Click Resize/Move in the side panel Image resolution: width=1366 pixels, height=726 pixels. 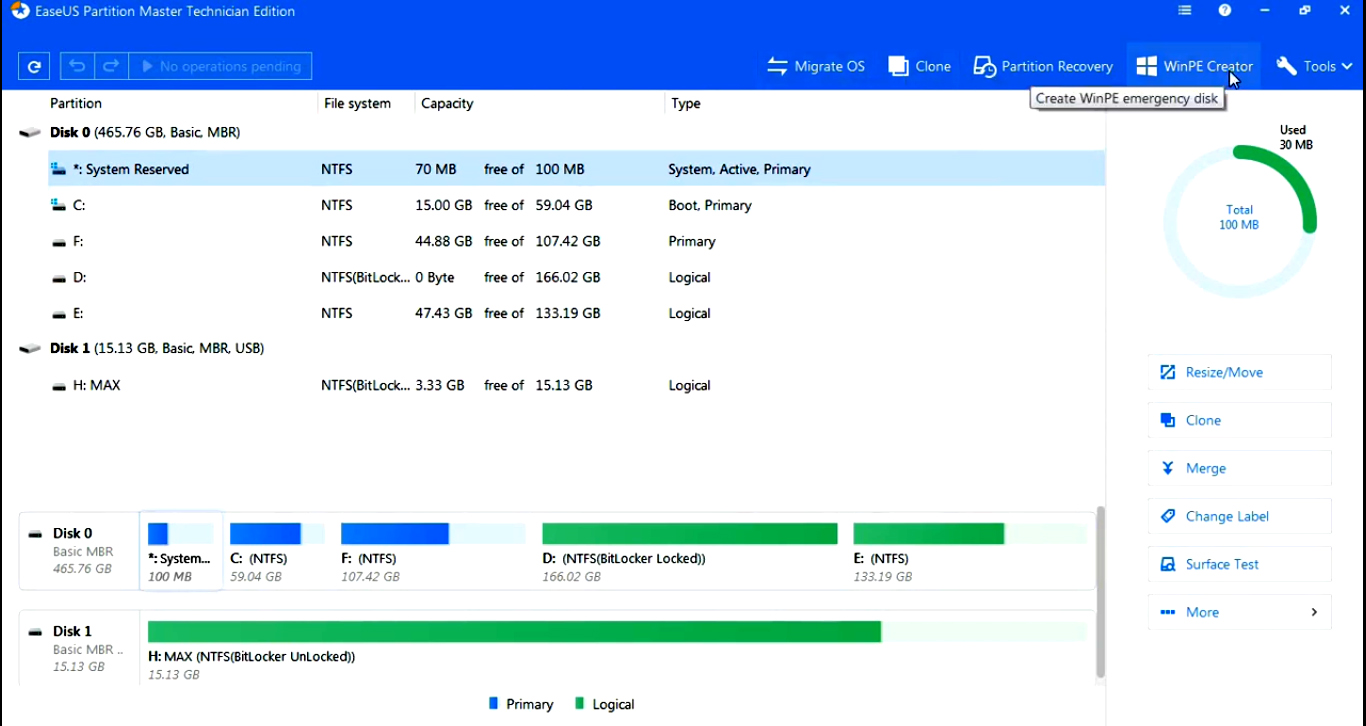coord(1239,372)
